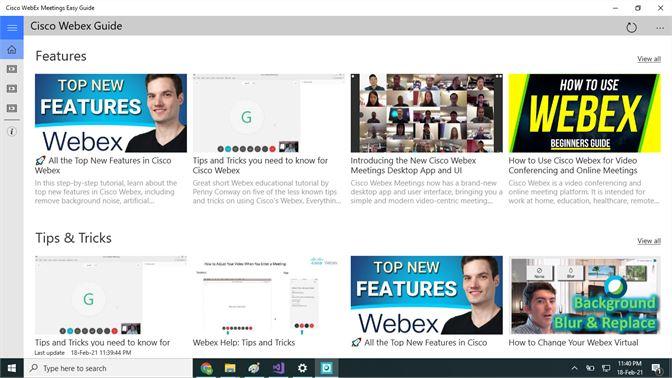
Task: Click the 'Great short Webex educational tutorial' description
Action: point(267,192)
